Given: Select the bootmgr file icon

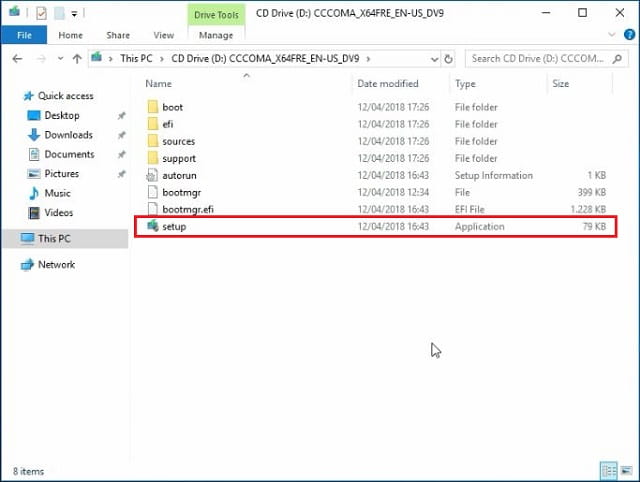Looking at the screenshot, I should [x=152, y=192].
